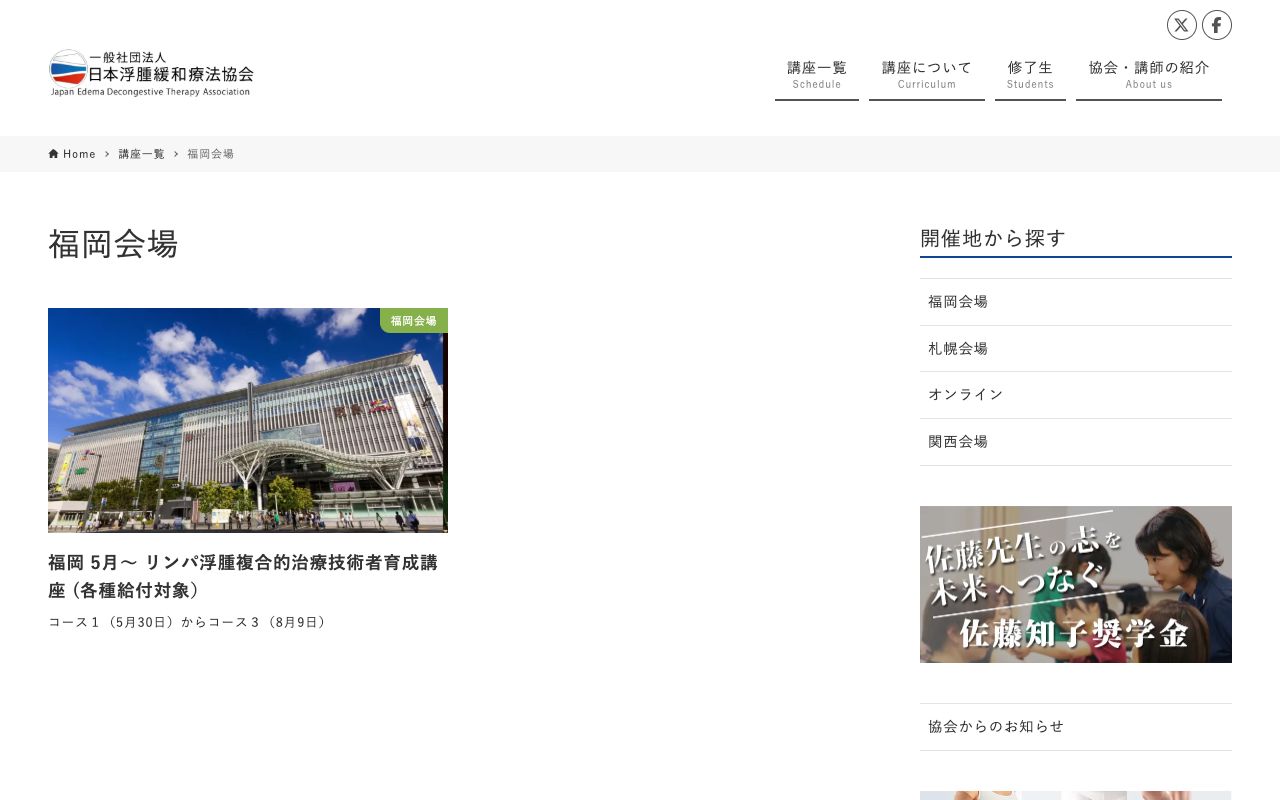
Task: Click the 協会からのお知らせ link
Action: pyautogui.click(x=996, y=727)
